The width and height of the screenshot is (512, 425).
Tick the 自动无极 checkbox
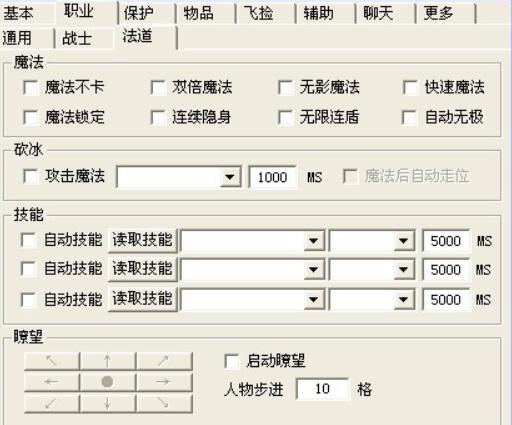(410, 117)
